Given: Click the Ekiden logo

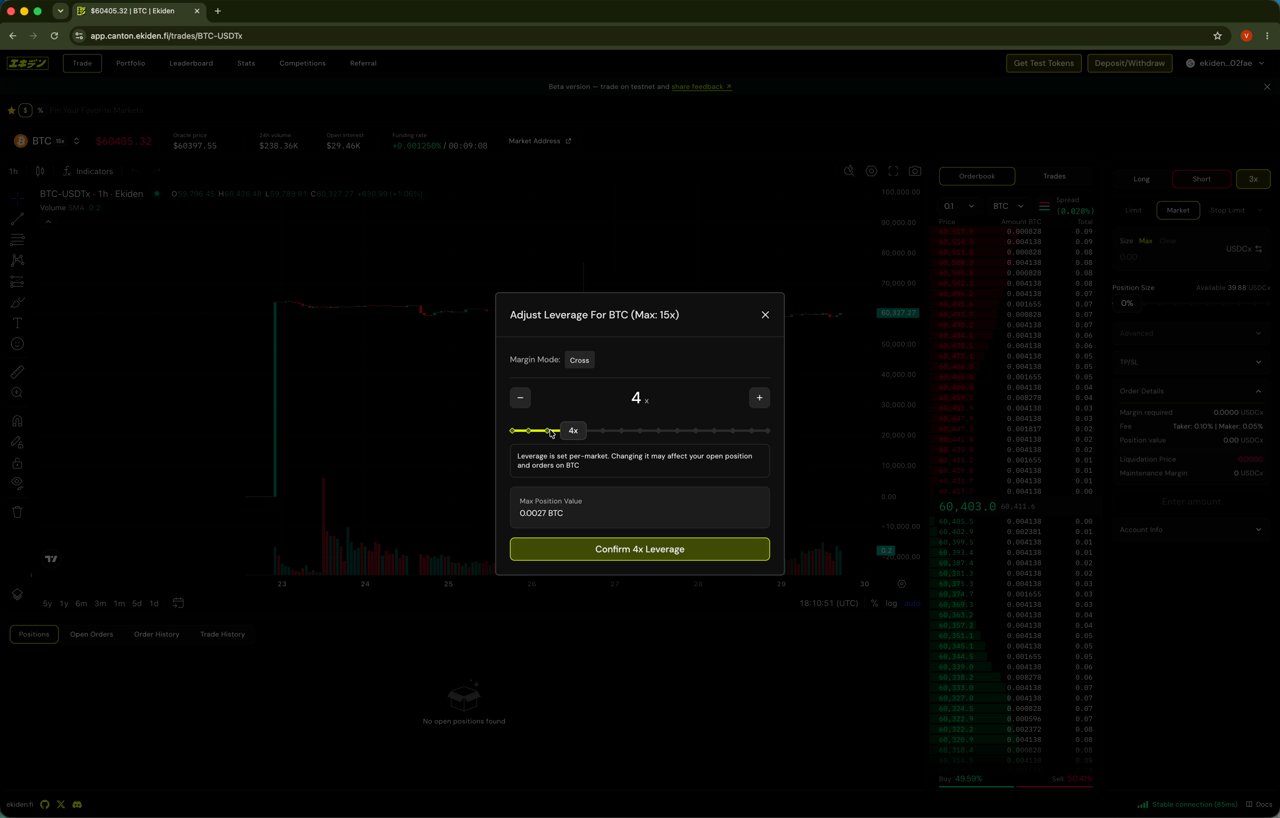Looking at the screenshot, I should (27, 63).
